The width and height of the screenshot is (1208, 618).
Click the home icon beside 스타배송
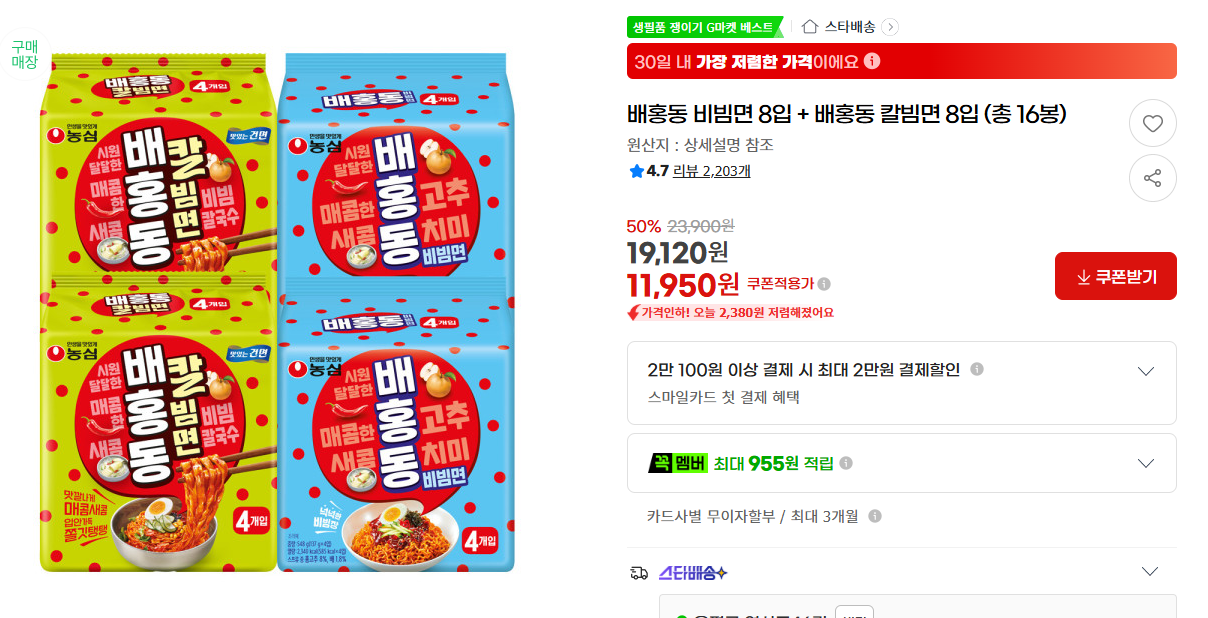(810, 27)
